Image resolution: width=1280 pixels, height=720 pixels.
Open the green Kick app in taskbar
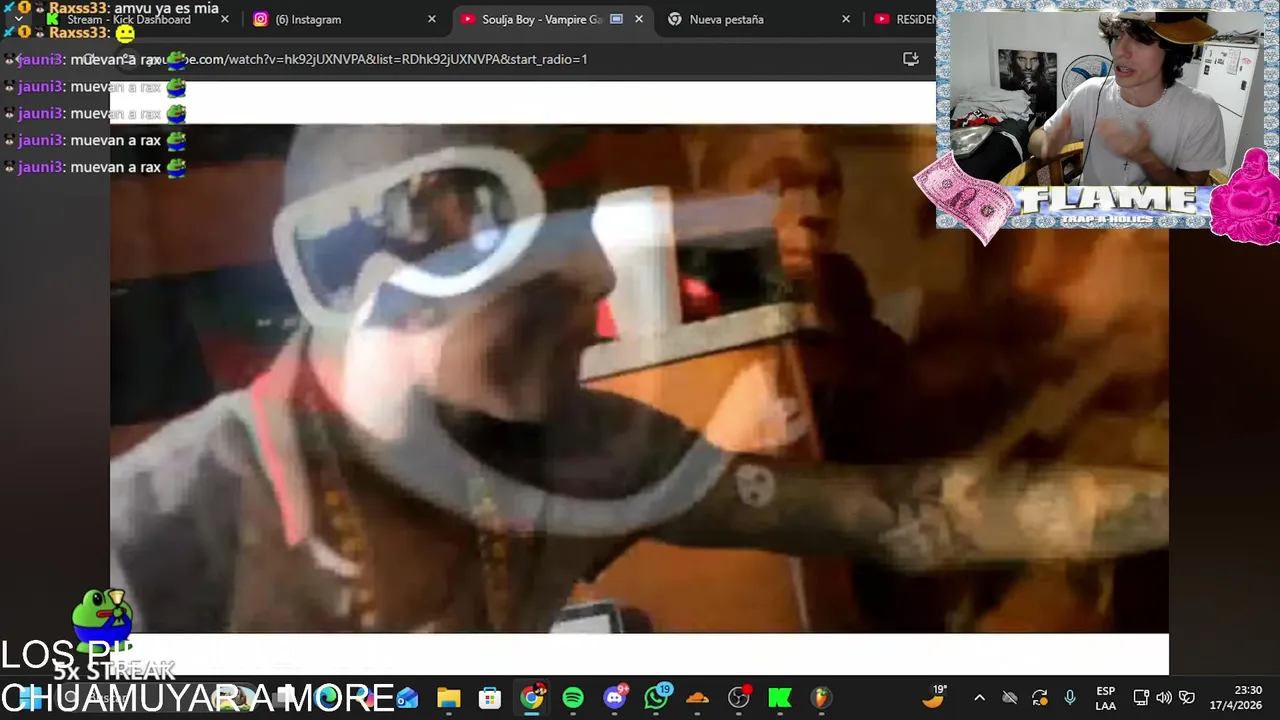tap(780, 698)
